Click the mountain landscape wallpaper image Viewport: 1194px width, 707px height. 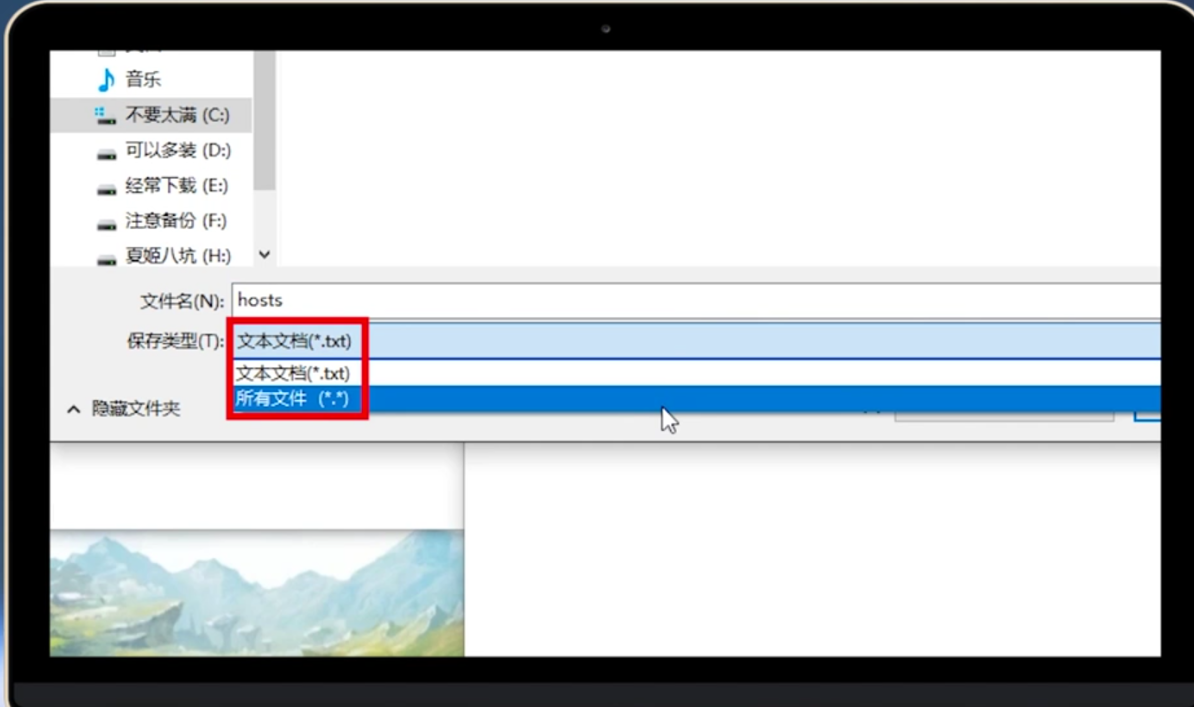click(x=257, y=593)
